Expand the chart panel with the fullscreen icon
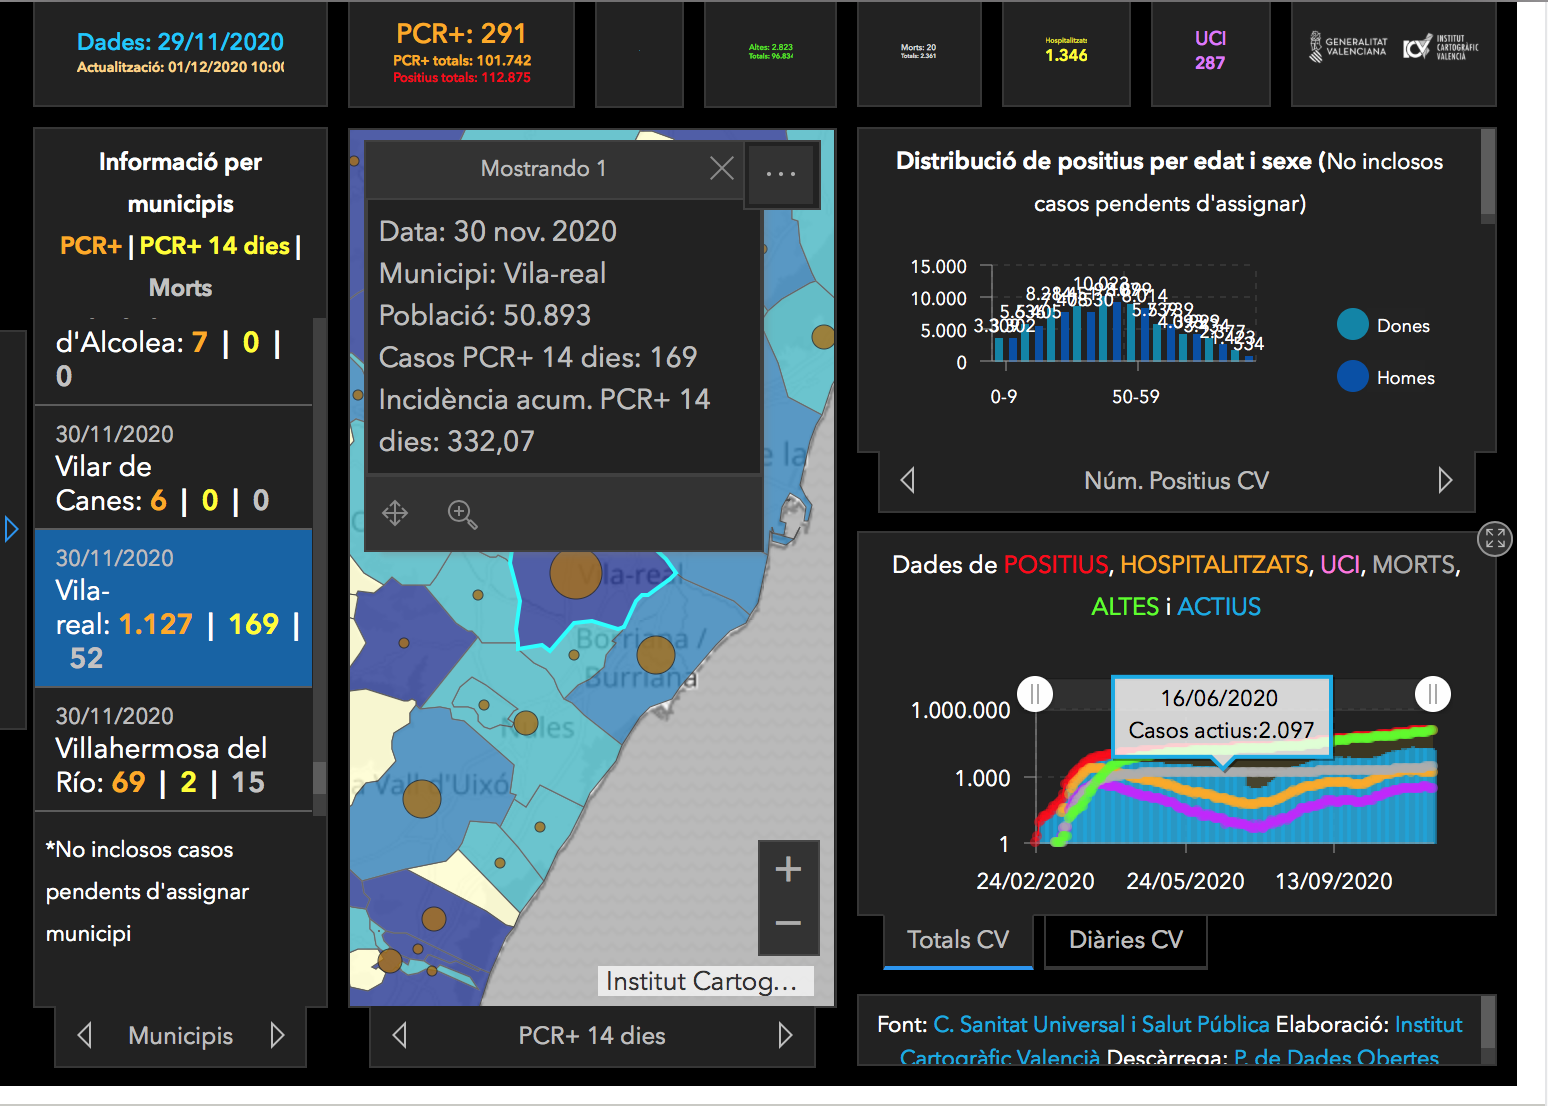 point(1494,540)
